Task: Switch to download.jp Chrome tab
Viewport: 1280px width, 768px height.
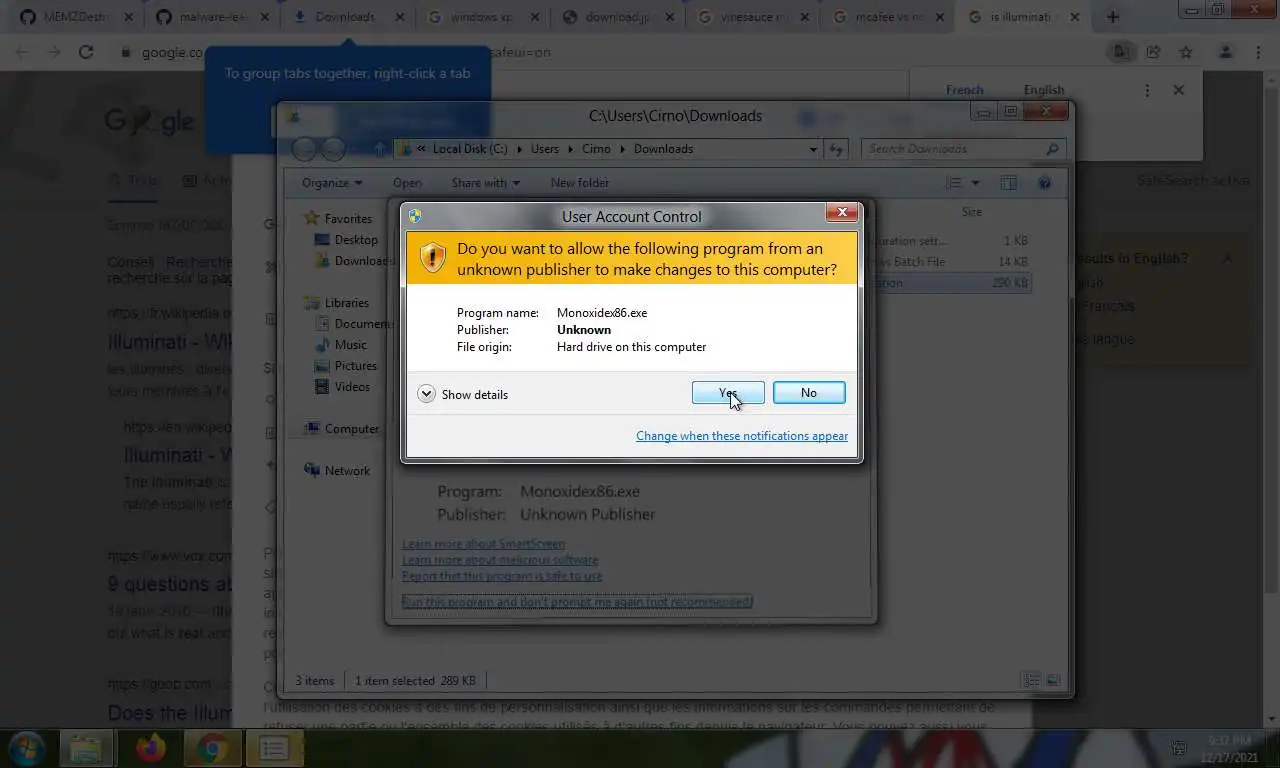Action: 617,17
